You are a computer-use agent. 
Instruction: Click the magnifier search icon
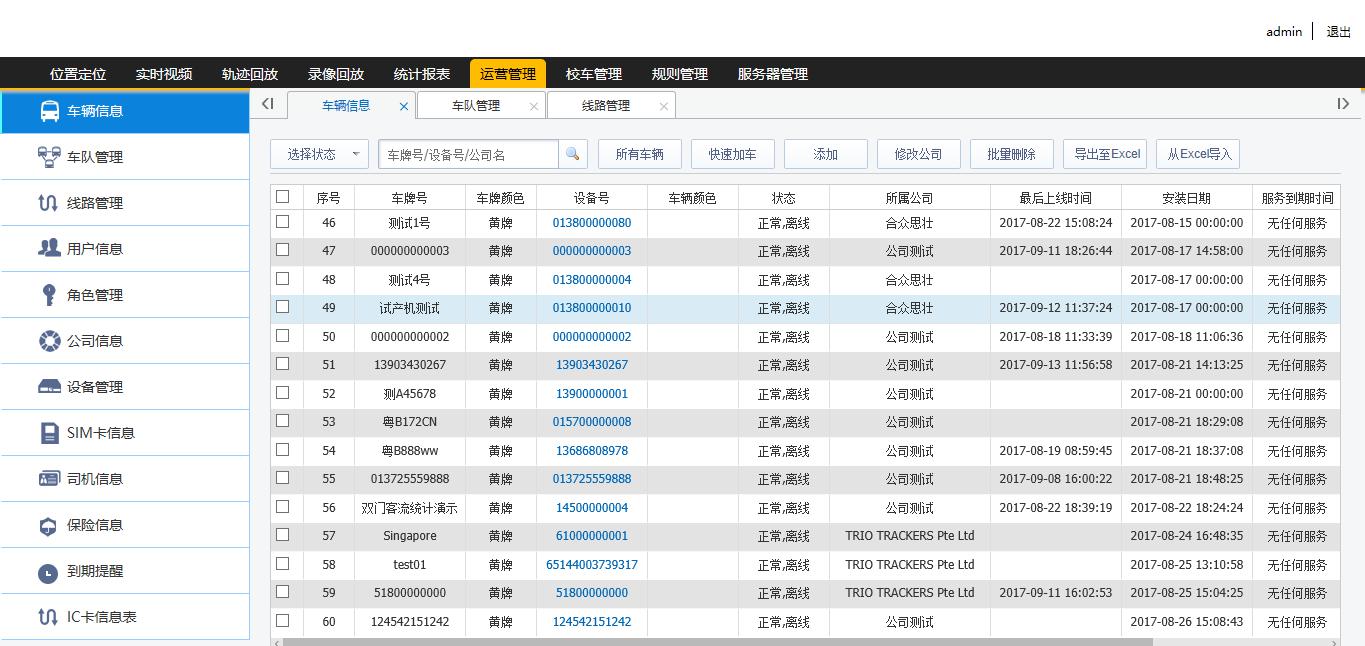(x=572, y=154)
